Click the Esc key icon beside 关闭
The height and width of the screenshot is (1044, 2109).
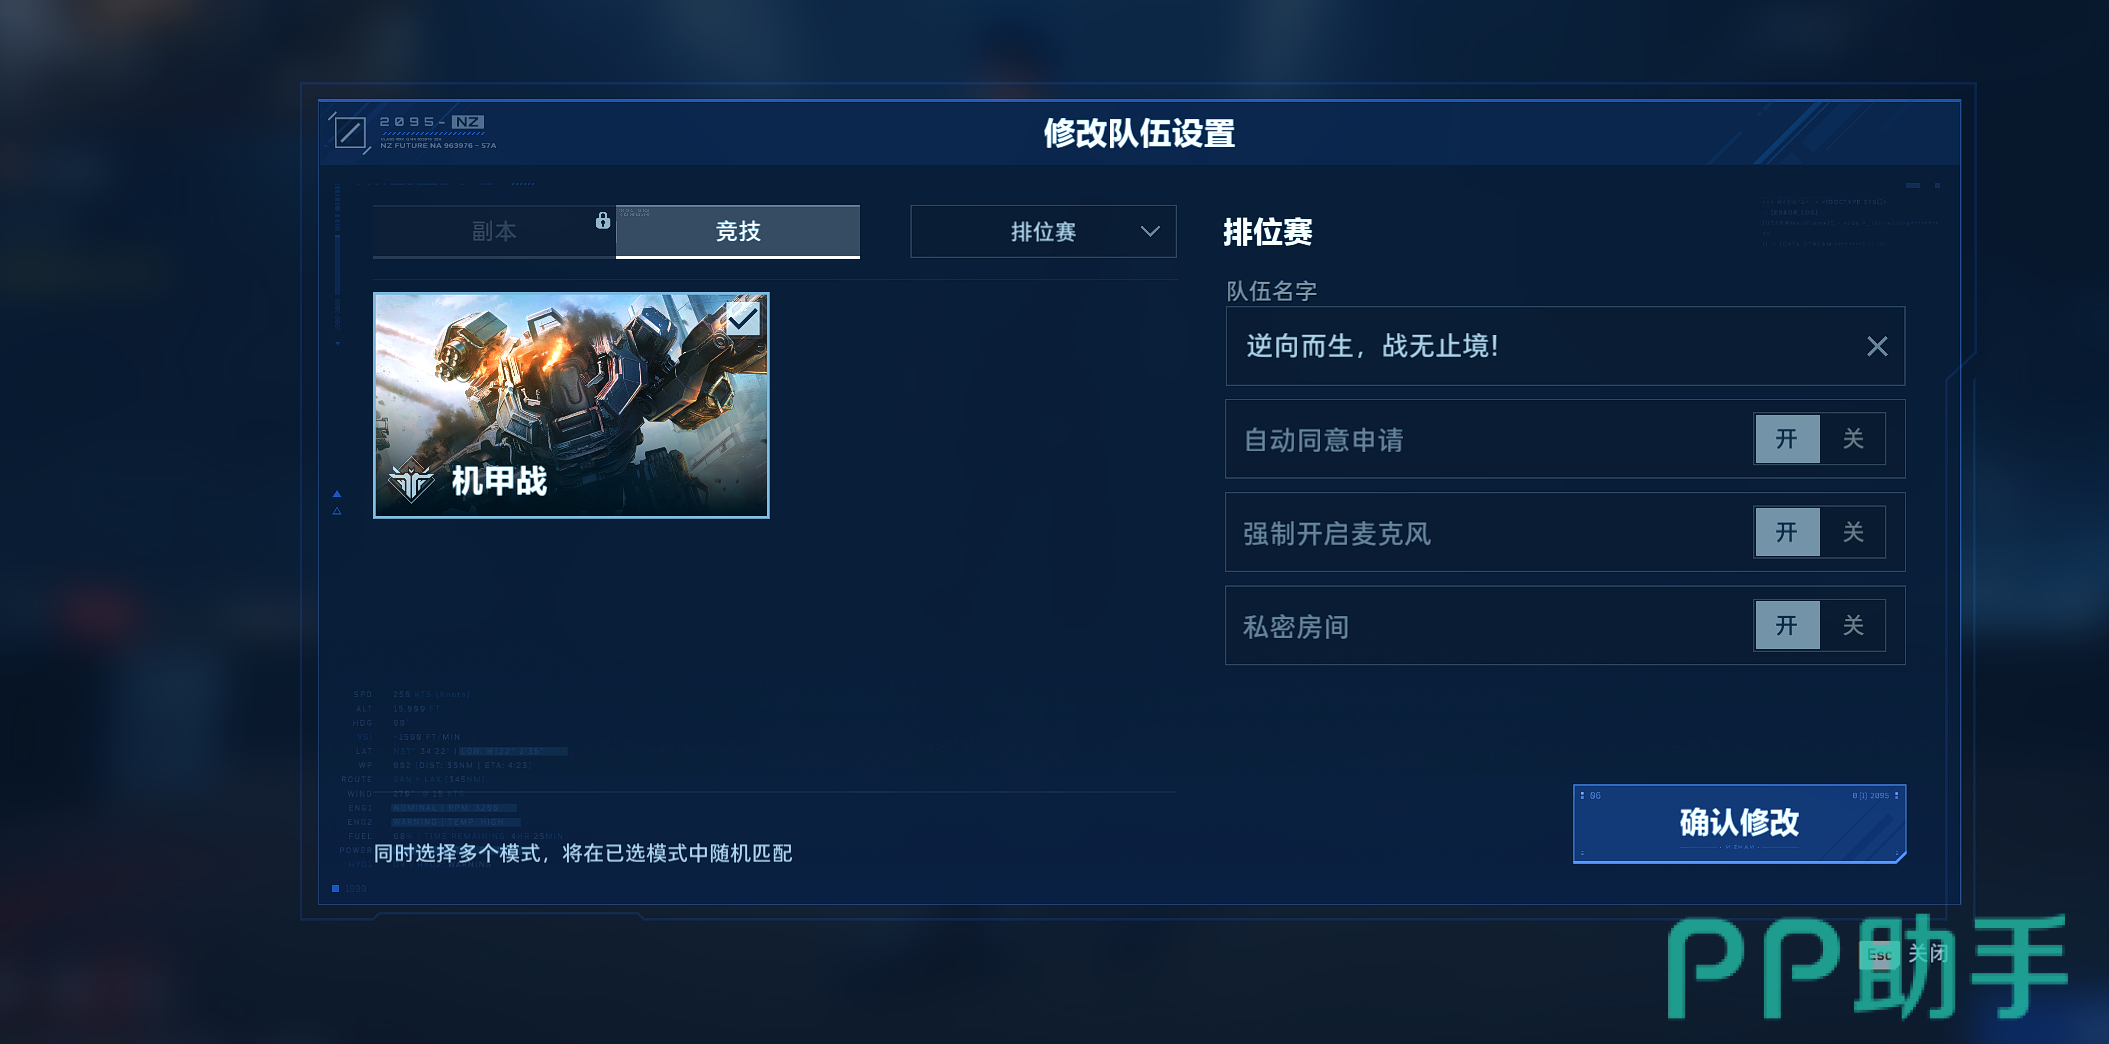(x=1880, y=954)
